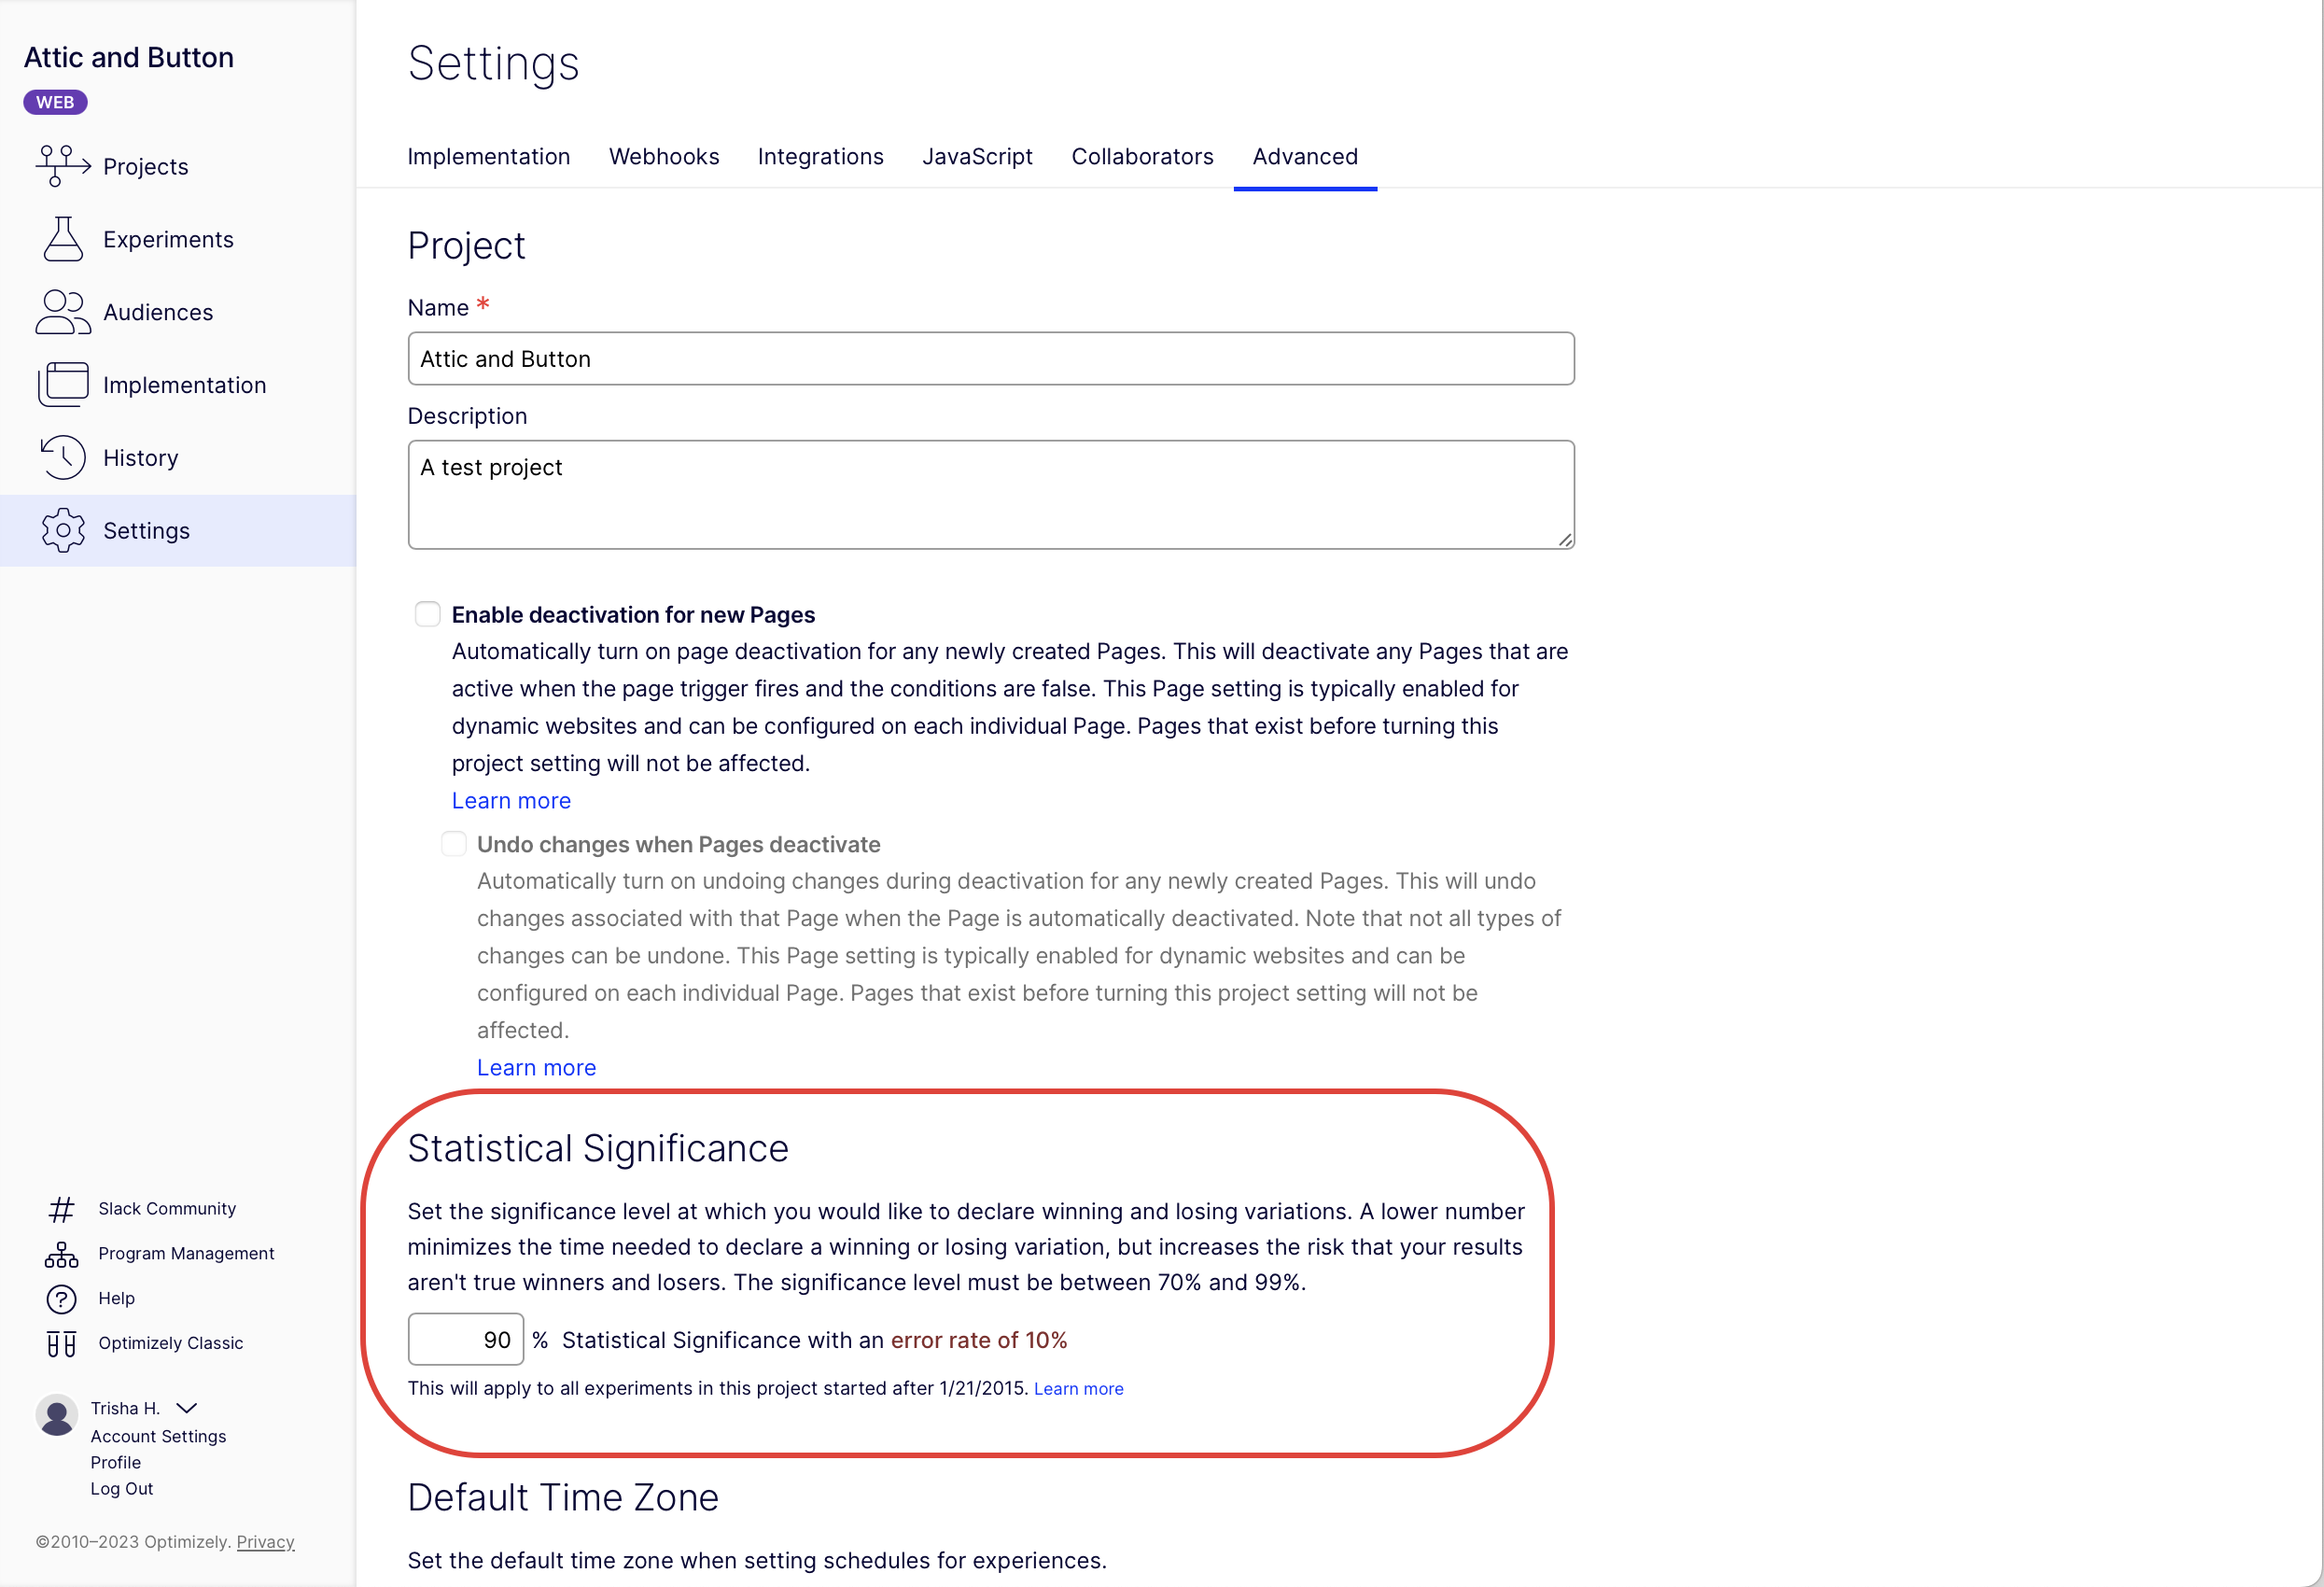Click the Settings gear icon
This screenshot has height=1587, width=2324.
[x=62, y=530]
